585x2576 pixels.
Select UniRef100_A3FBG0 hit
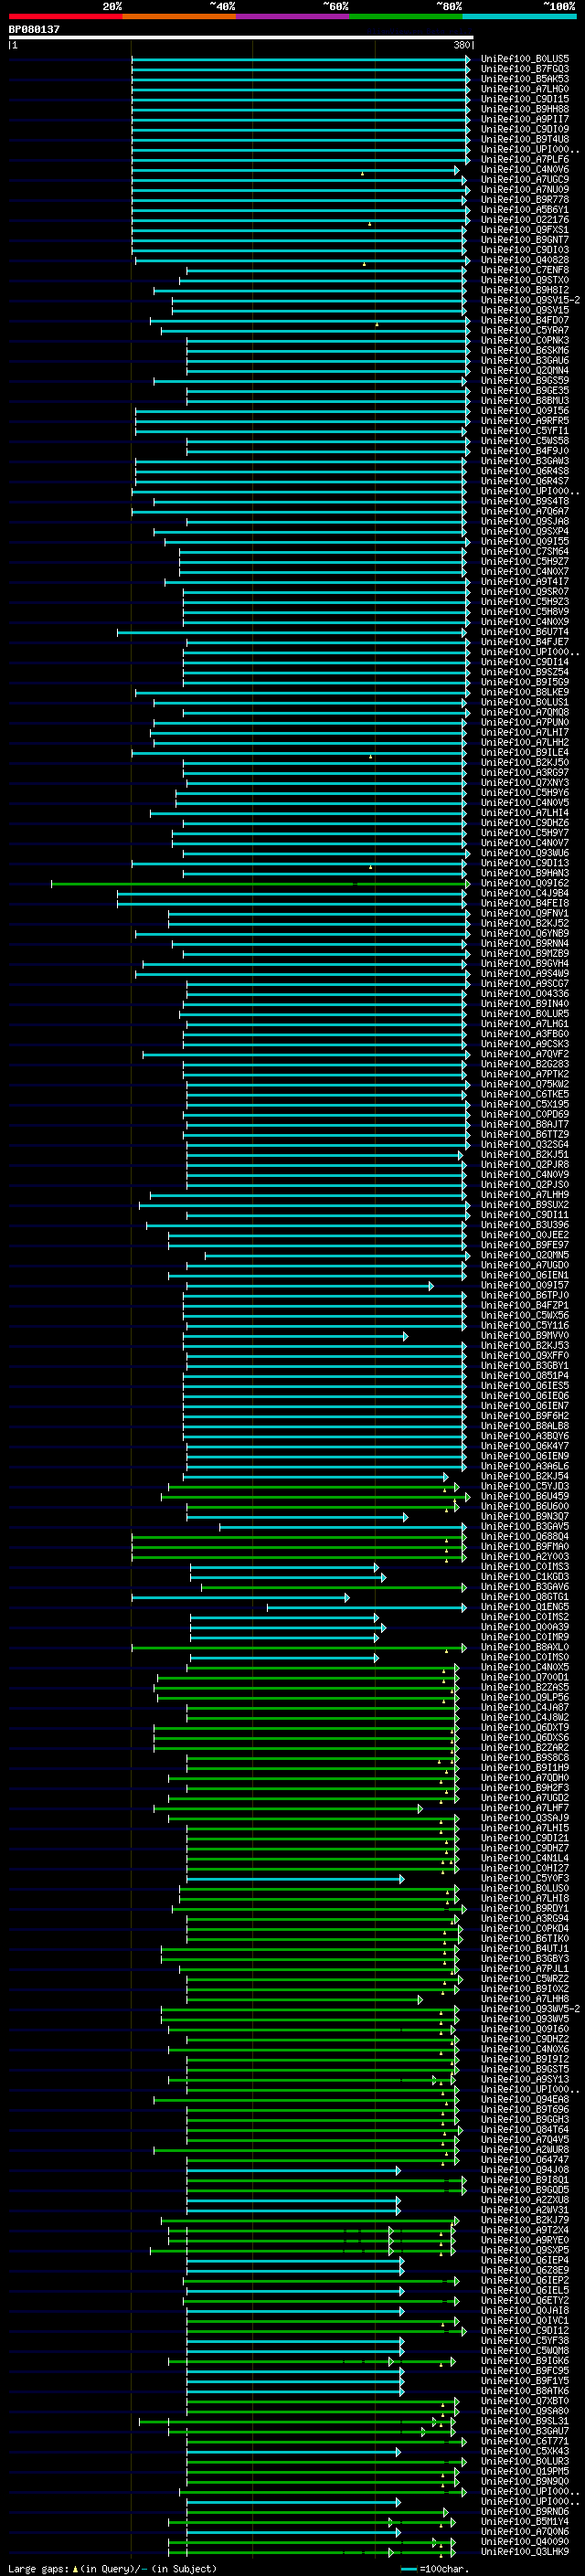pyautogui.click(x=524, y=1034)
